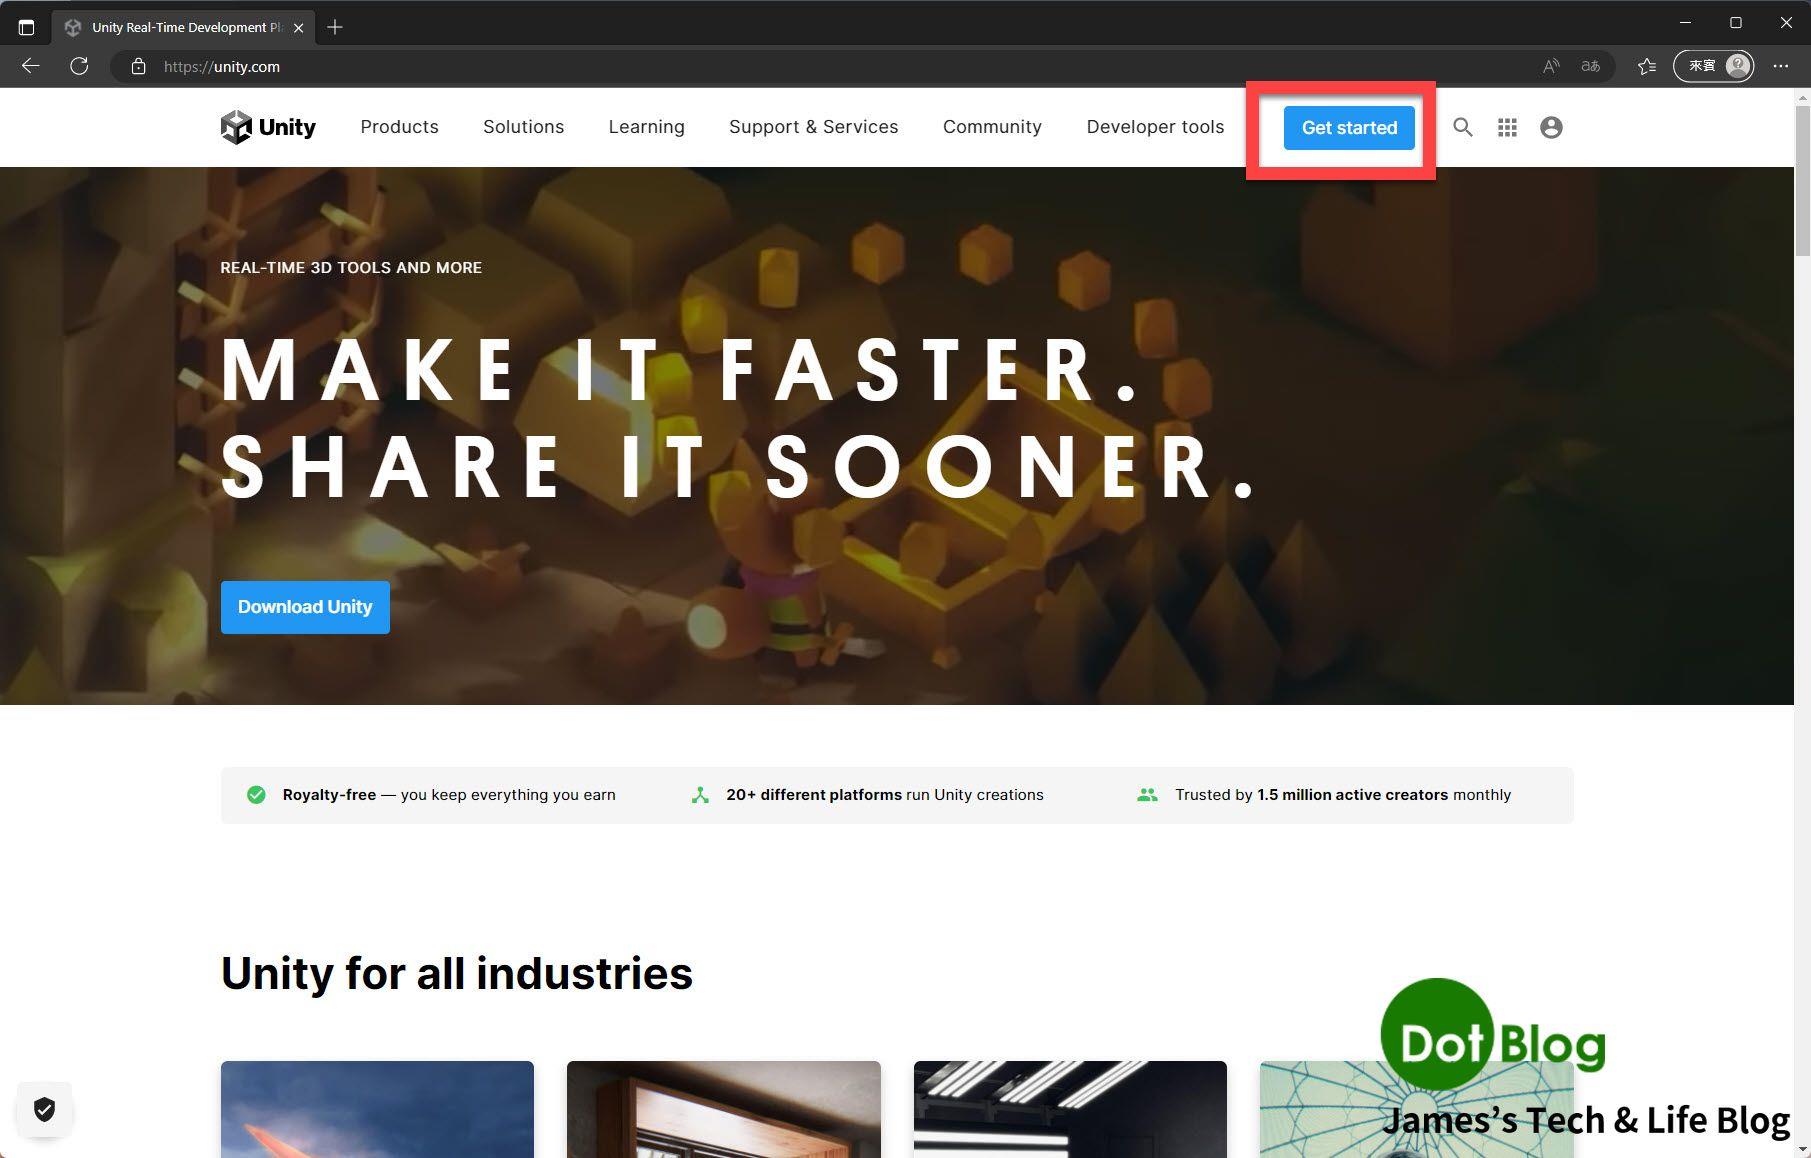1811x1158 pixels.
Task: Click the 'Unity for all industries' heading
Action: pos(456,973)
